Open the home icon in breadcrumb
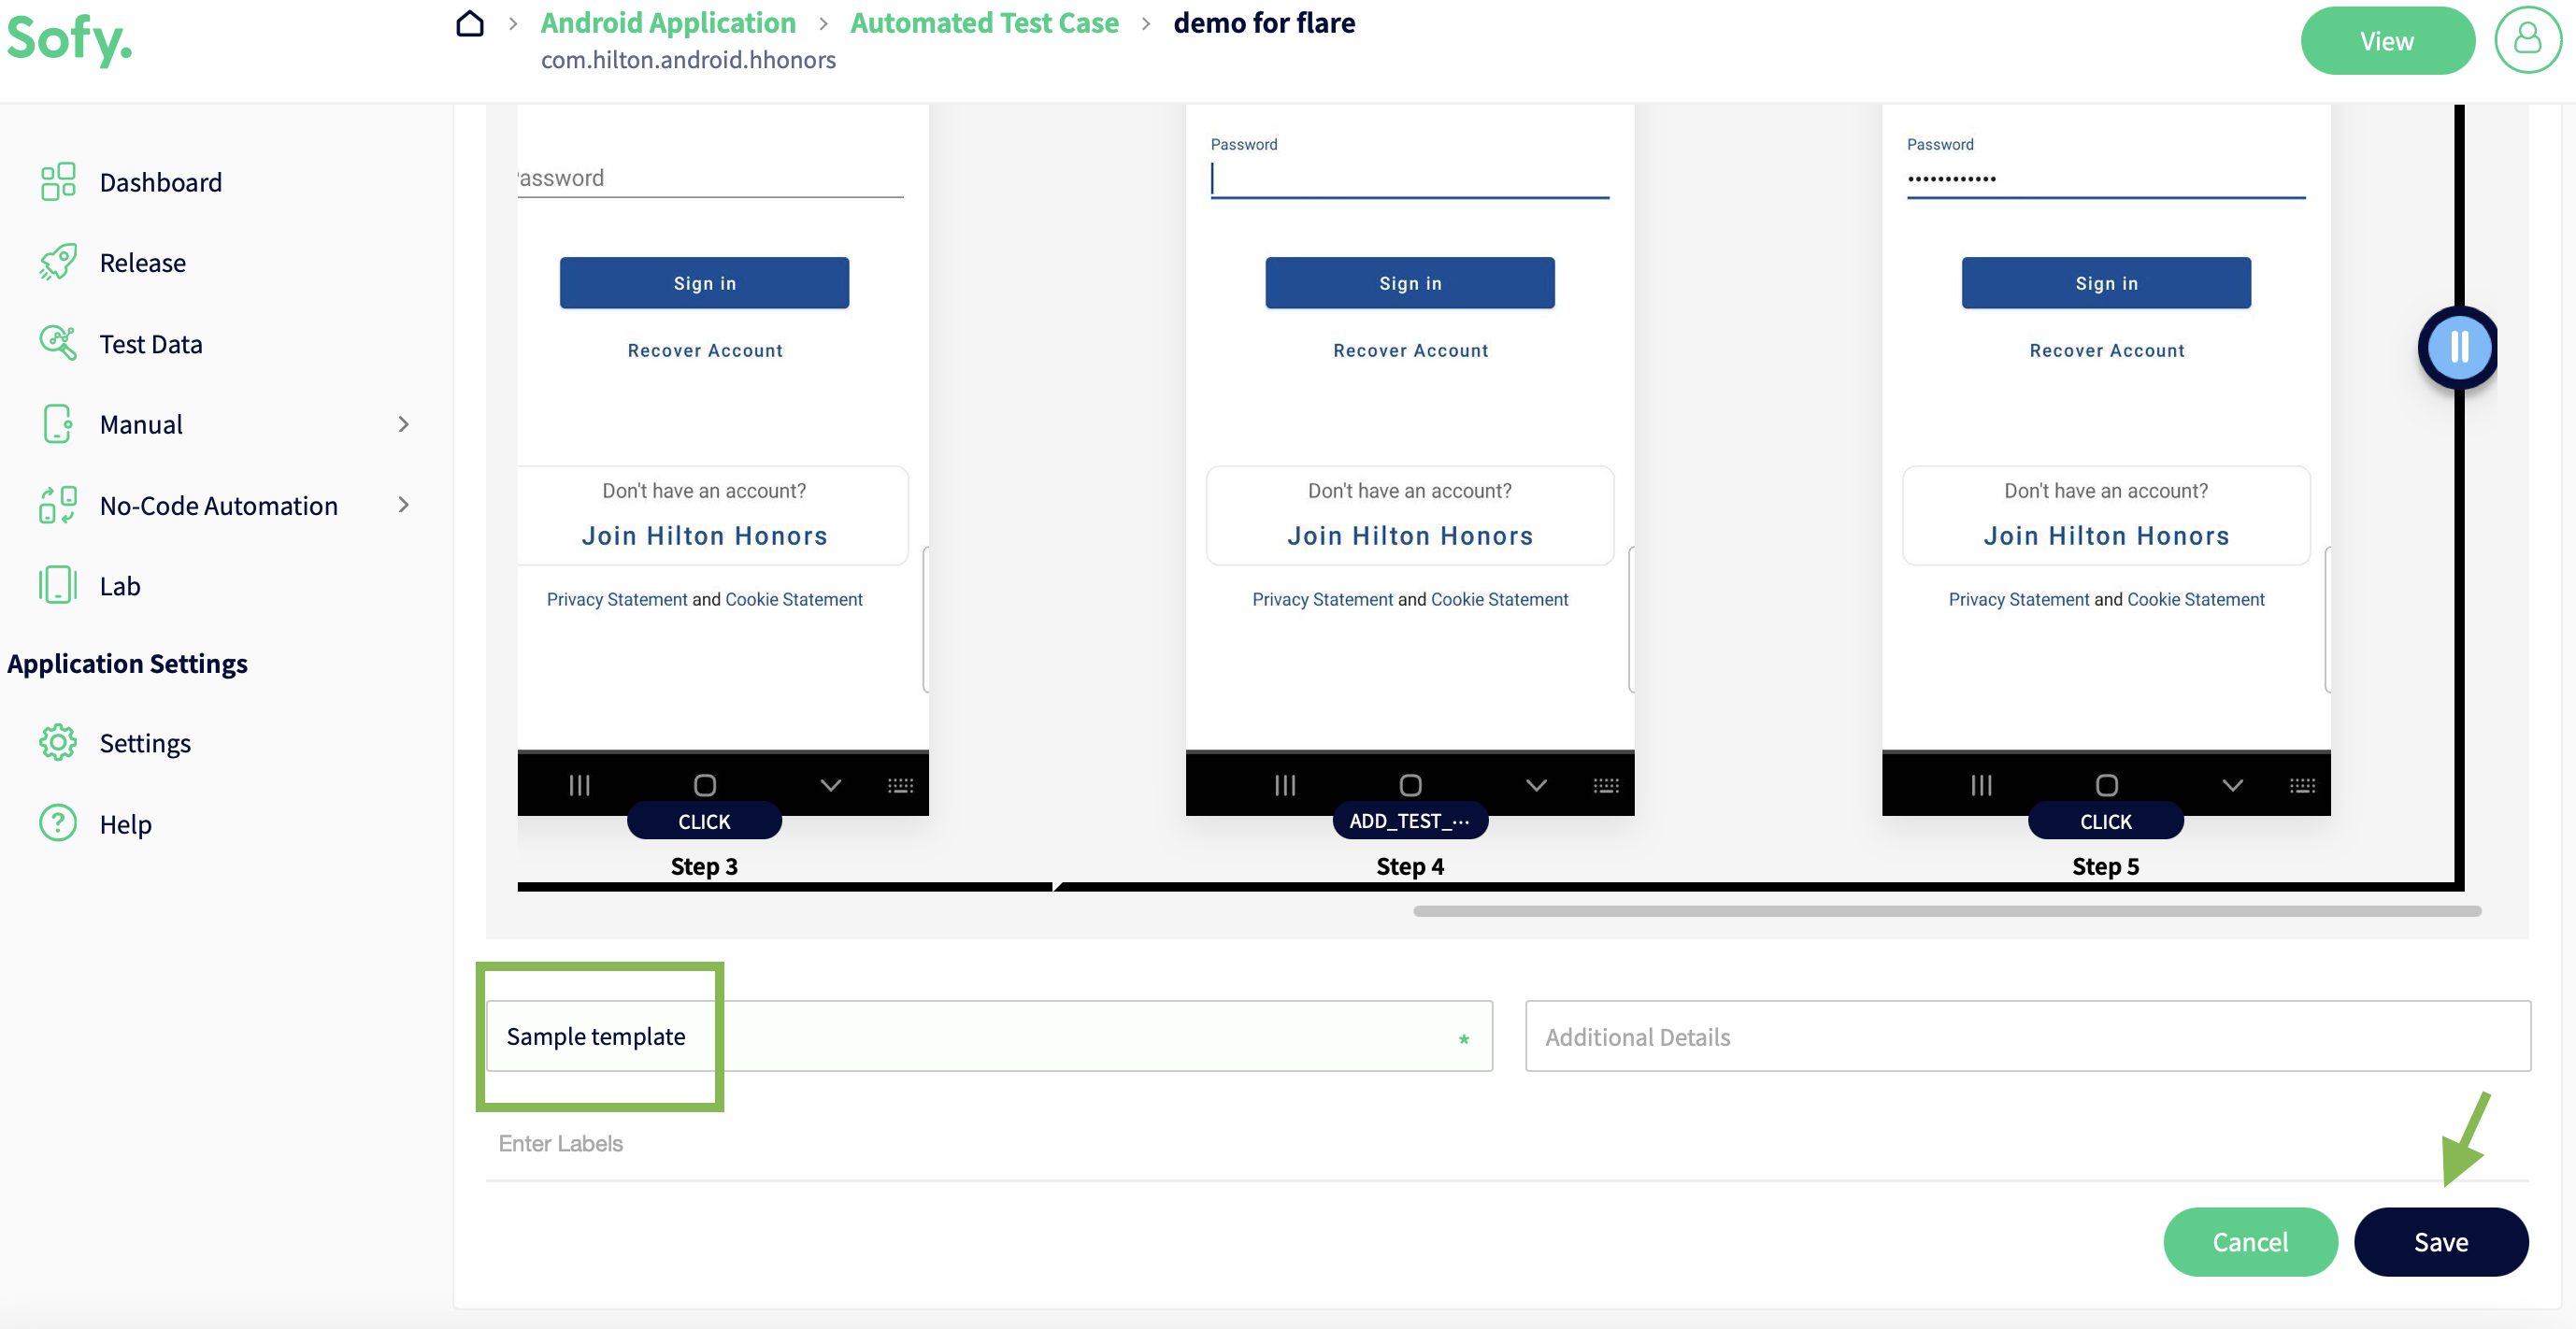The height and width of the screenshot is (1329, 2576). 470,23
